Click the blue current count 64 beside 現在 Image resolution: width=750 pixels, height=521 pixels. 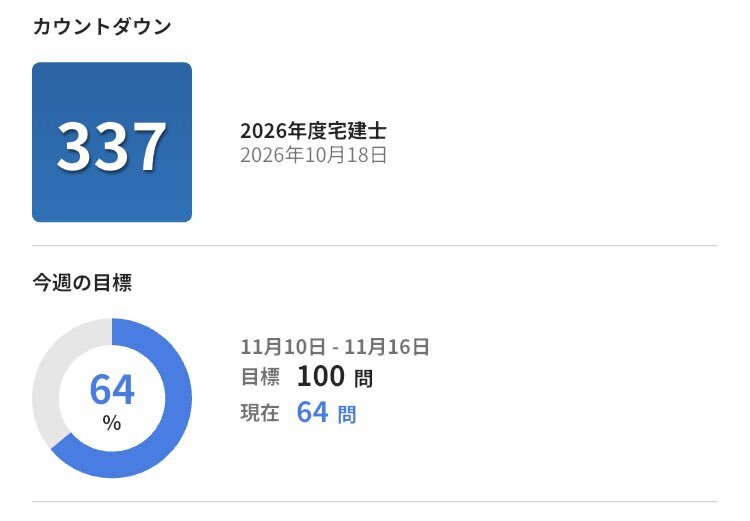312,412
